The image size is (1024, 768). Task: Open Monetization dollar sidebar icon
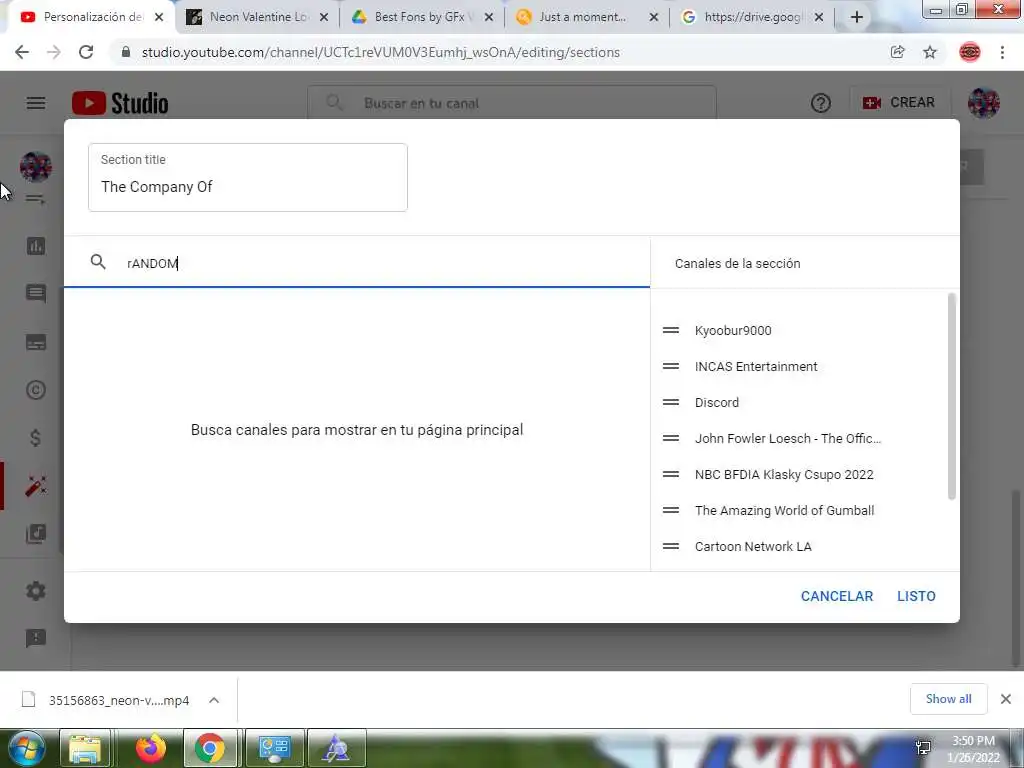click(36, 438)
